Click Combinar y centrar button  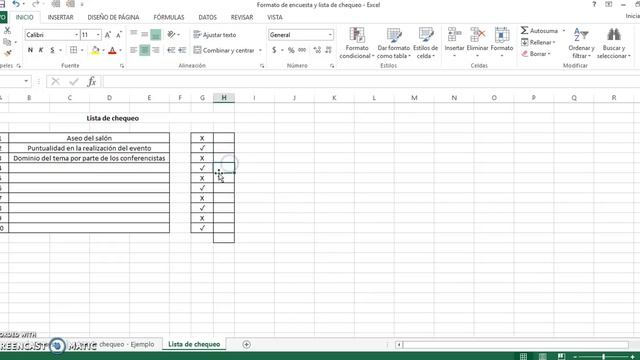(x=224, y=50)
